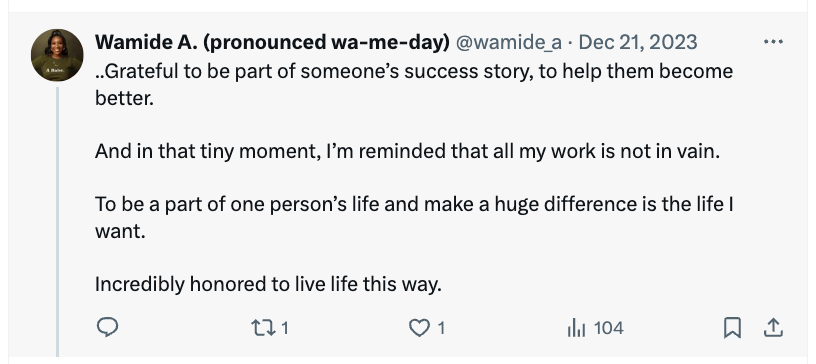Click the @wamide_a handle
Screen dimensions: 816x364
pos(508,42)
